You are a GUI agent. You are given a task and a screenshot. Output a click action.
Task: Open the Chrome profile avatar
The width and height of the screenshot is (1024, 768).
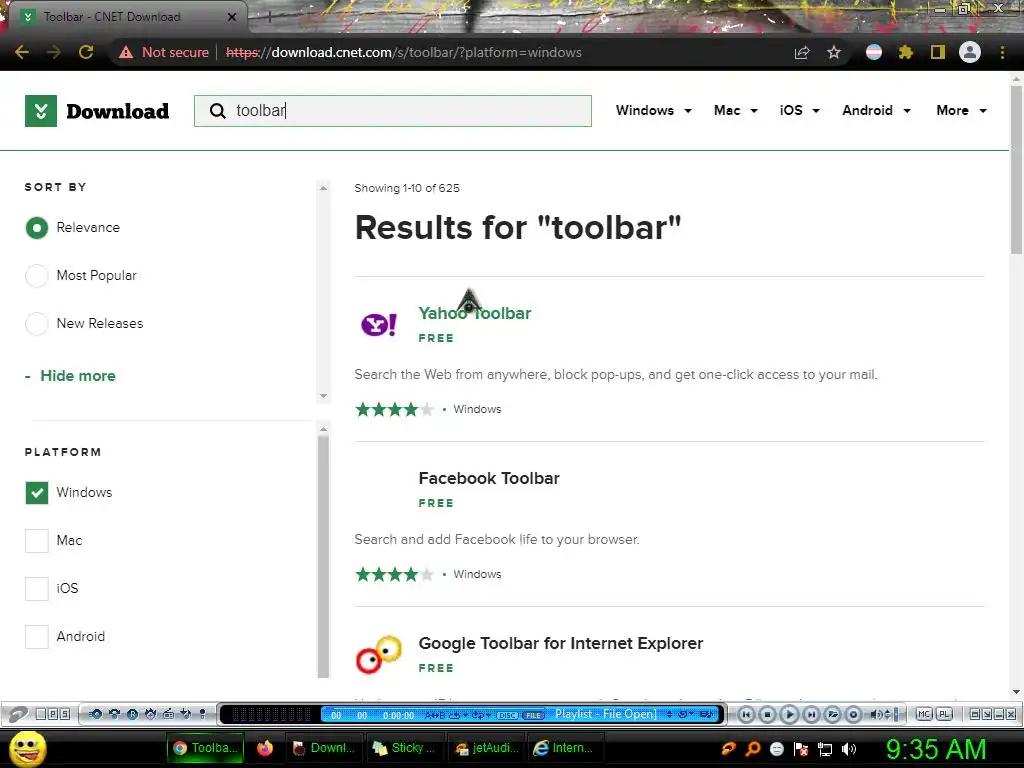pyautogui.click(x=970, y=52)
